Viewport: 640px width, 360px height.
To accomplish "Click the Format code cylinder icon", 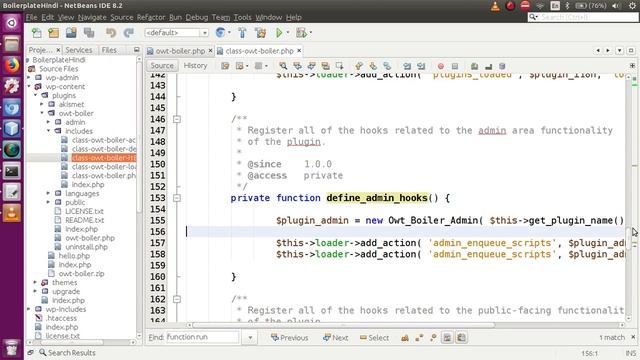I will (x=502, y=66).
